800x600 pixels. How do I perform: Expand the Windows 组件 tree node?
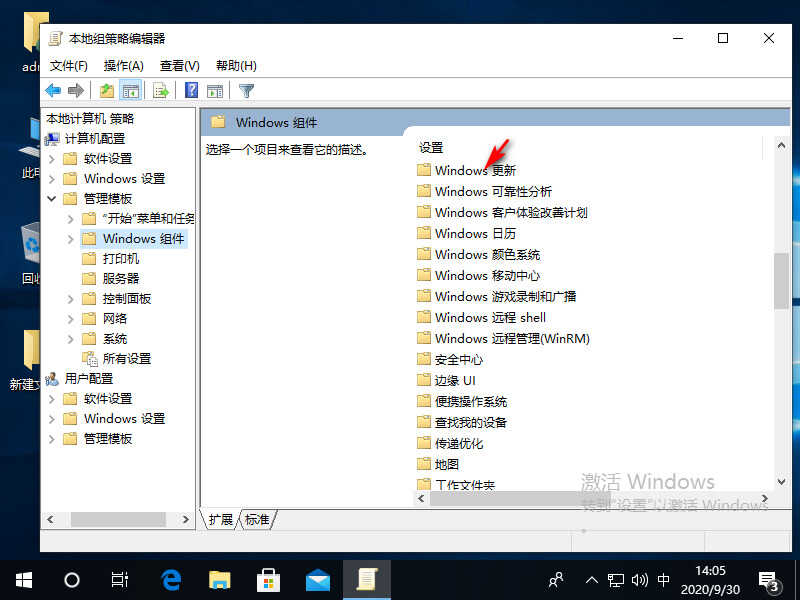coord(70,239)
